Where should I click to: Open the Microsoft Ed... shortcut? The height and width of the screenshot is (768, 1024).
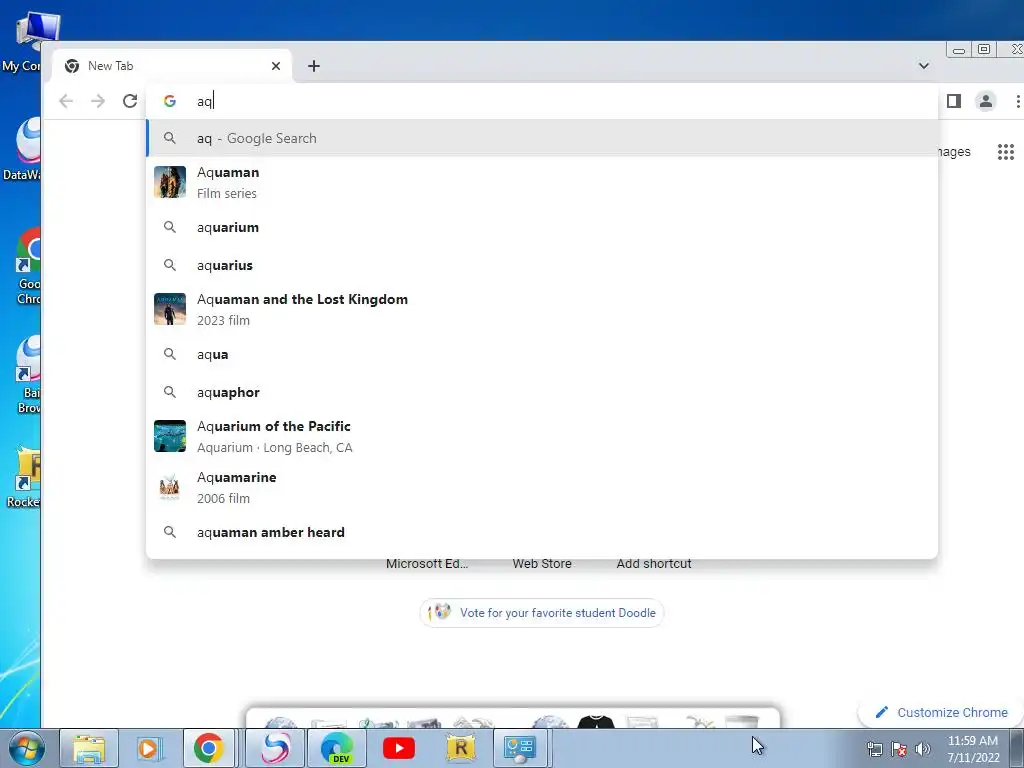pos(427,564)
